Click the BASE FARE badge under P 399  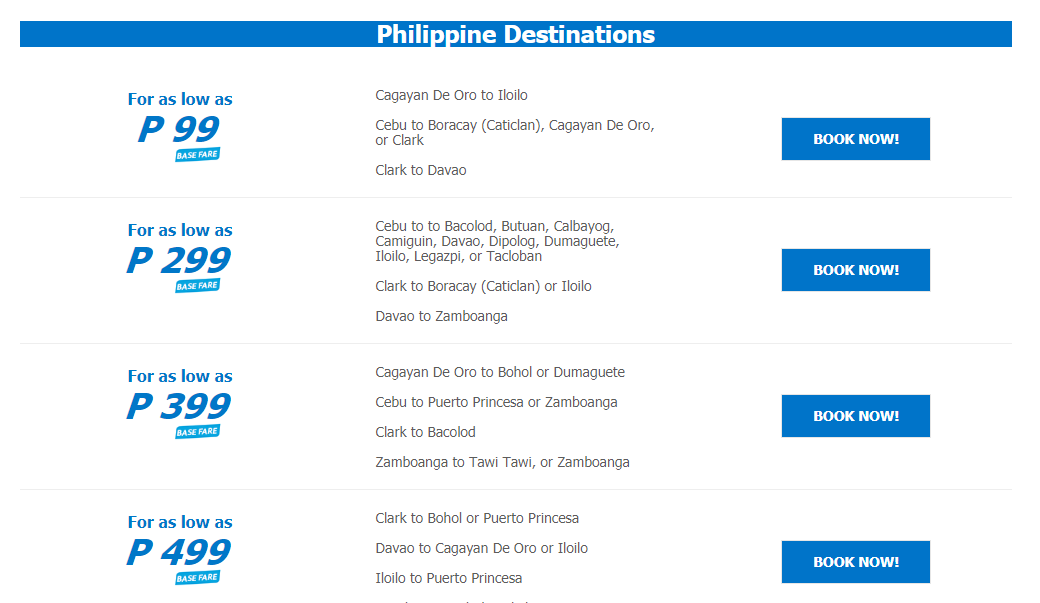click(x=198, y=432)
